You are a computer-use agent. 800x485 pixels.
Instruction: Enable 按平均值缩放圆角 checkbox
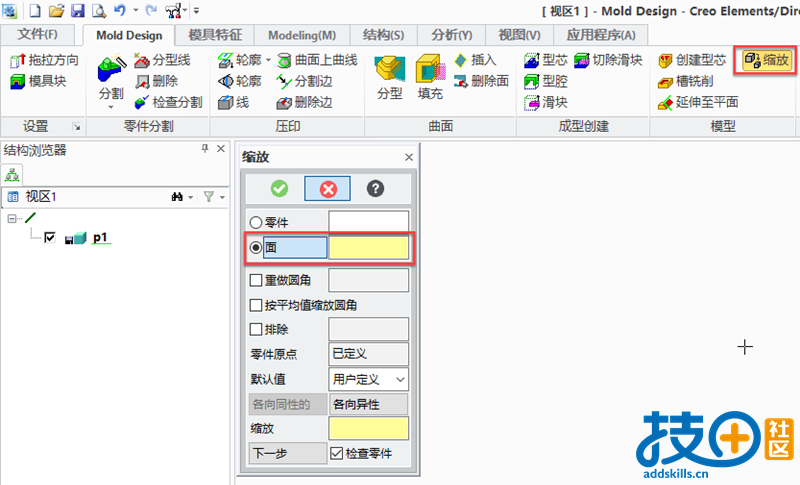click(x=256, y=305)
